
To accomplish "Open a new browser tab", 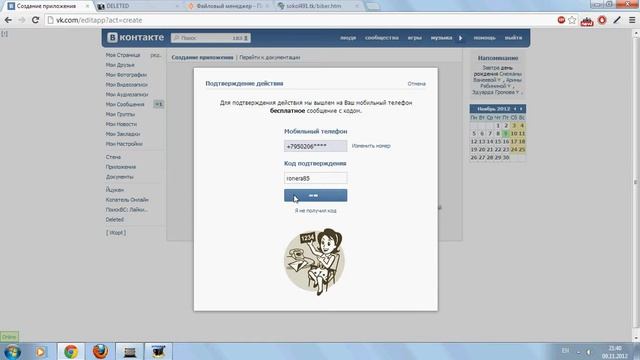I will (373, 6).
